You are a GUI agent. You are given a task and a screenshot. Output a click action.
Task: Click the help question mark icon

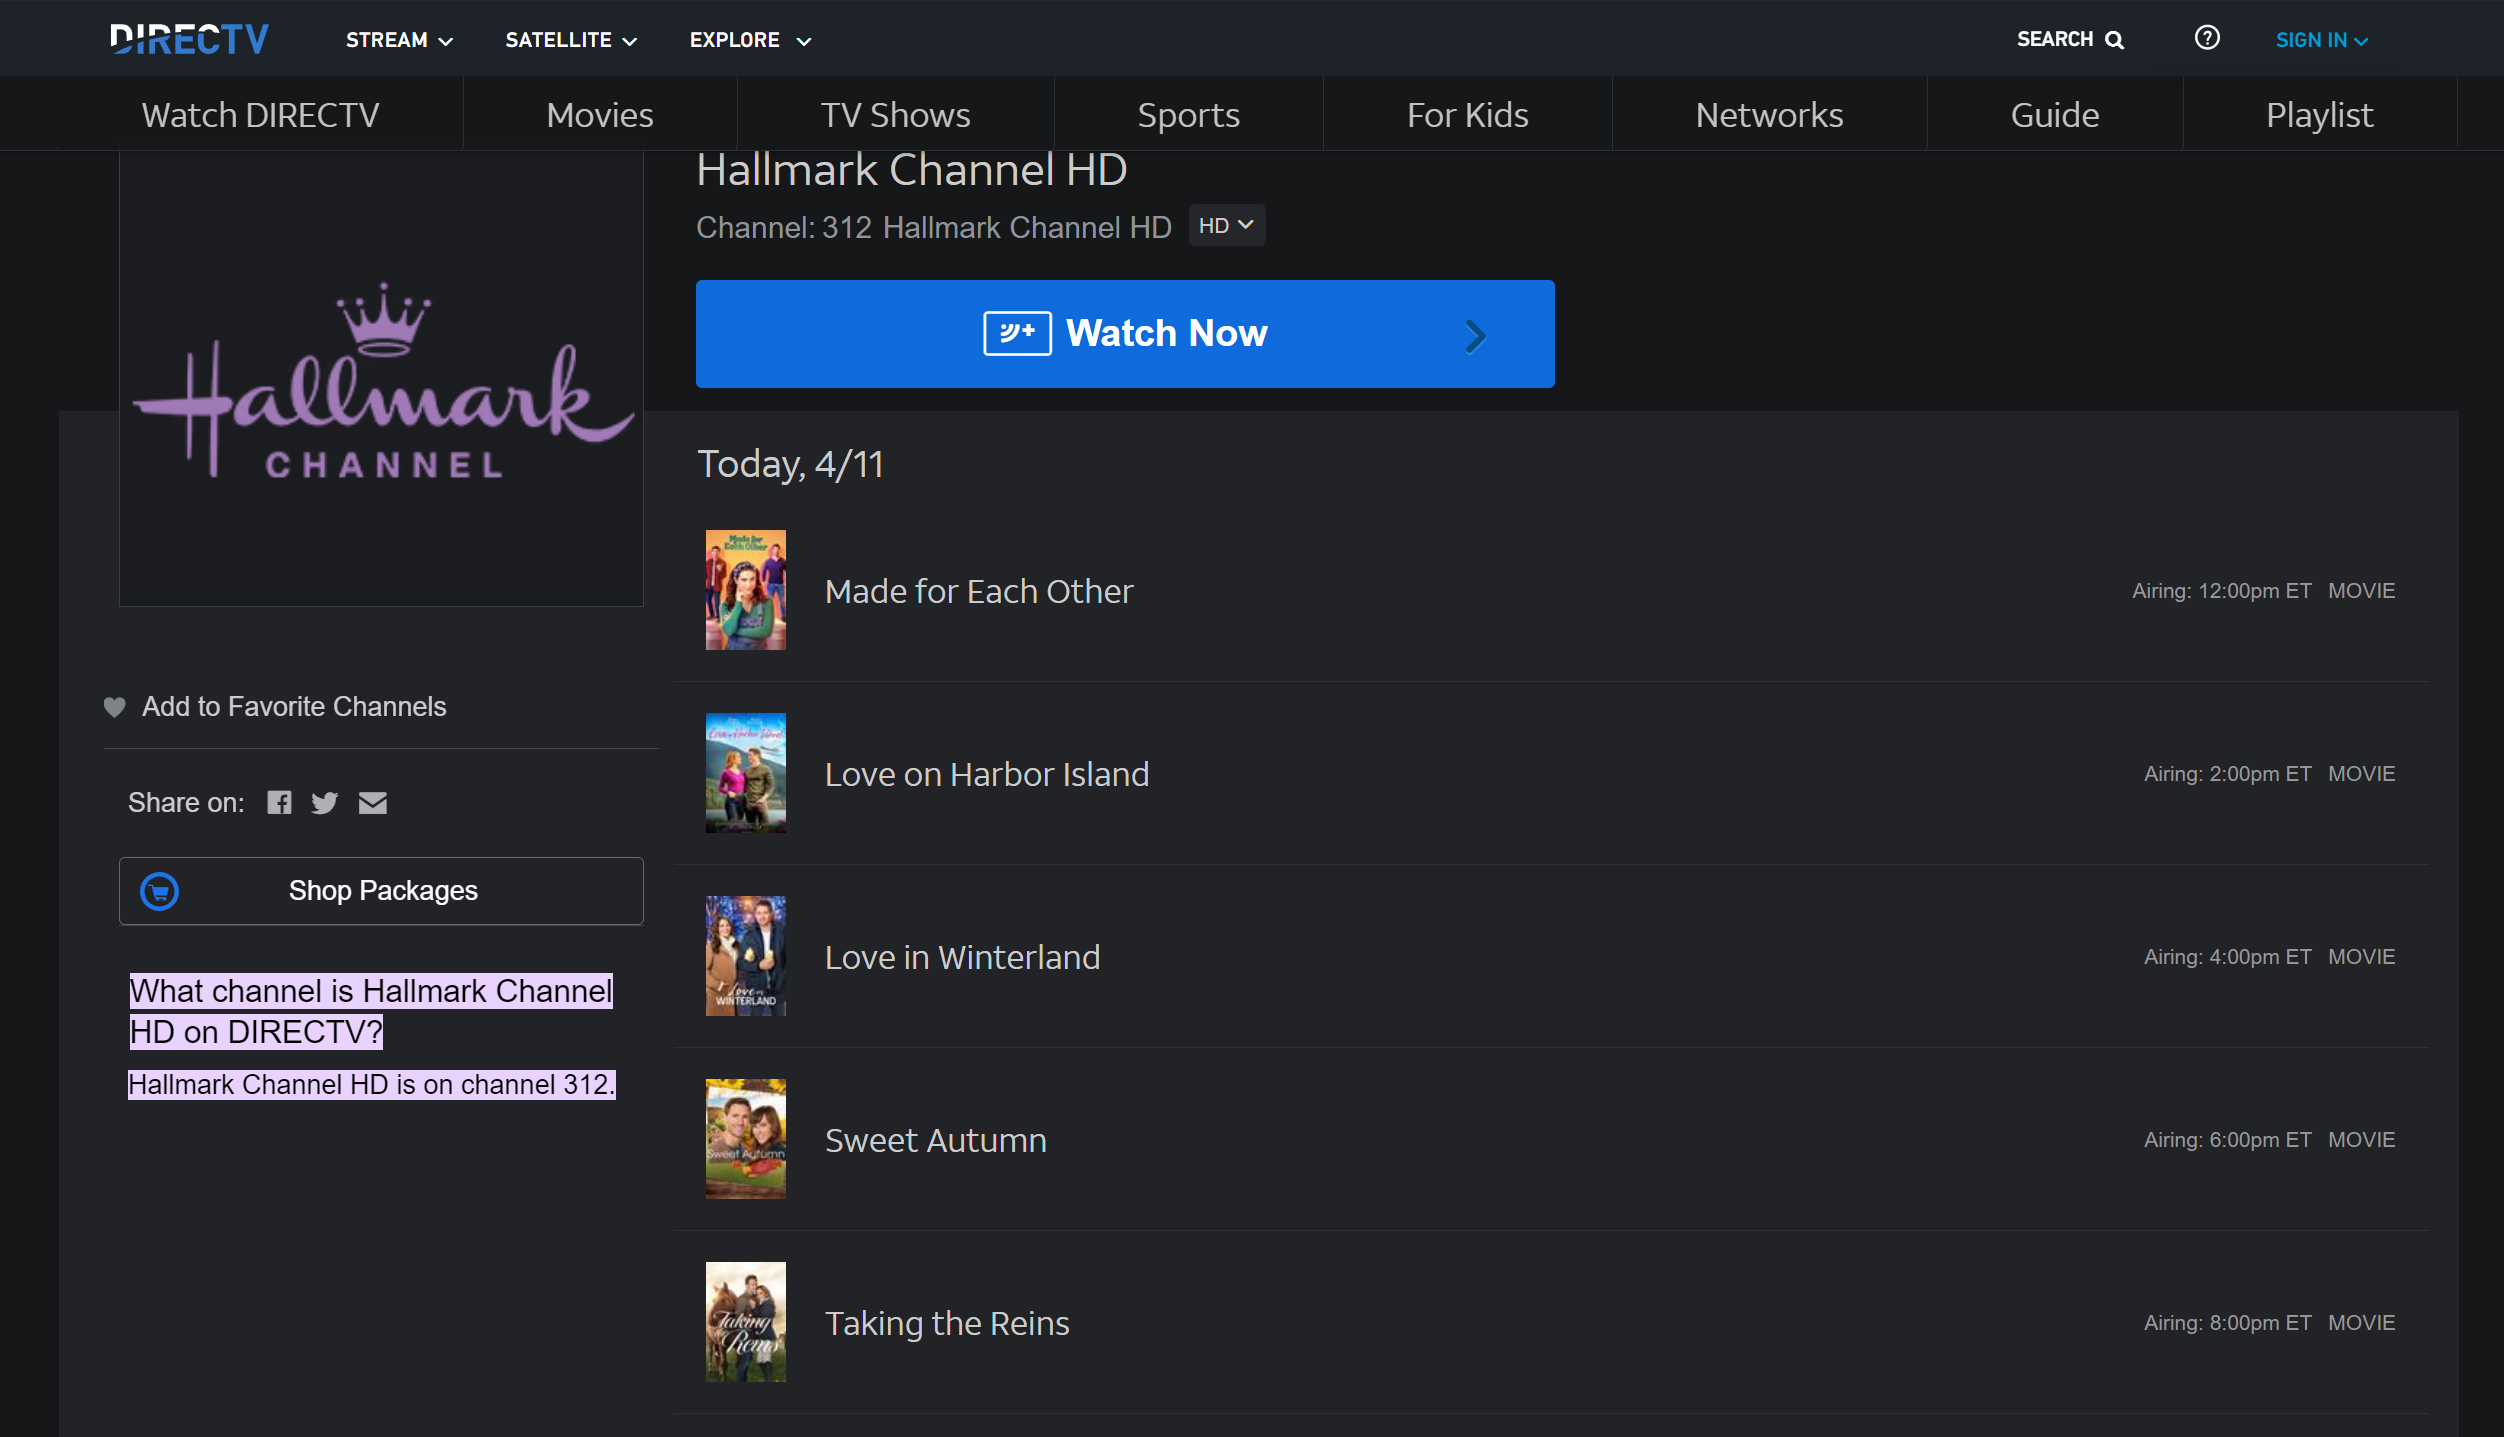pyautogui.click(x=2207, y=38)
